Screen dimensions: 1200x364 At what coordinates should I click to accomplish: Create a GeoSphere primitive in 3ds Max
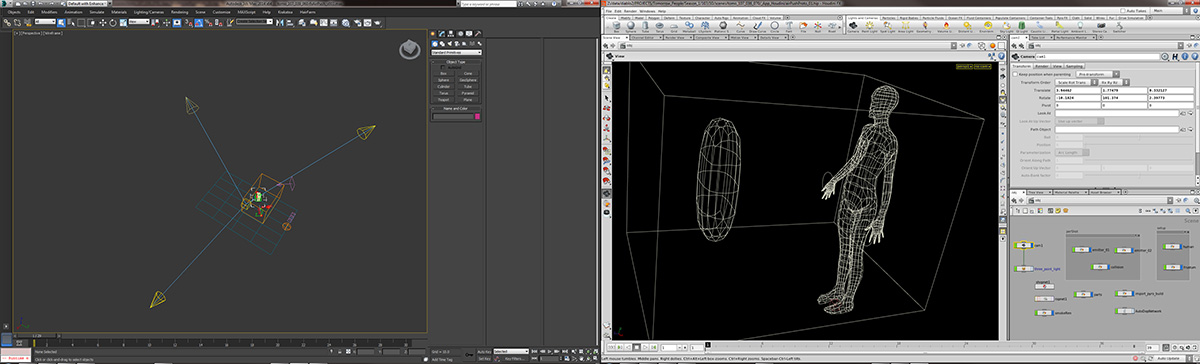point(467,80)
